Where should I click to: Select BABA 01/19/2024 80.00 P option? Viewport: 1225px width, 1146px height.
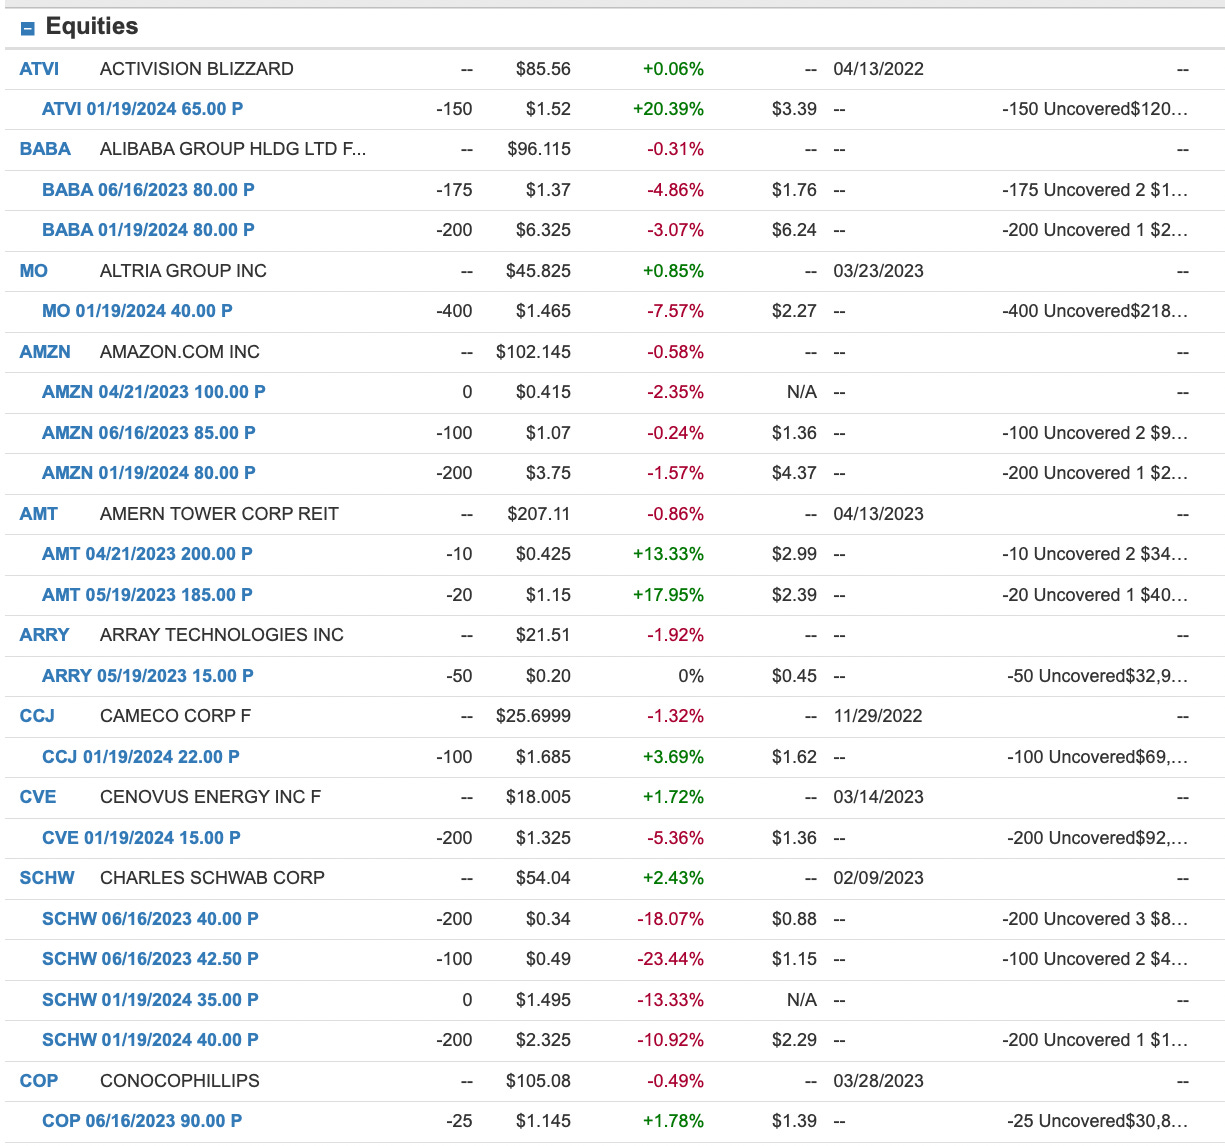(x=148, y=230)
